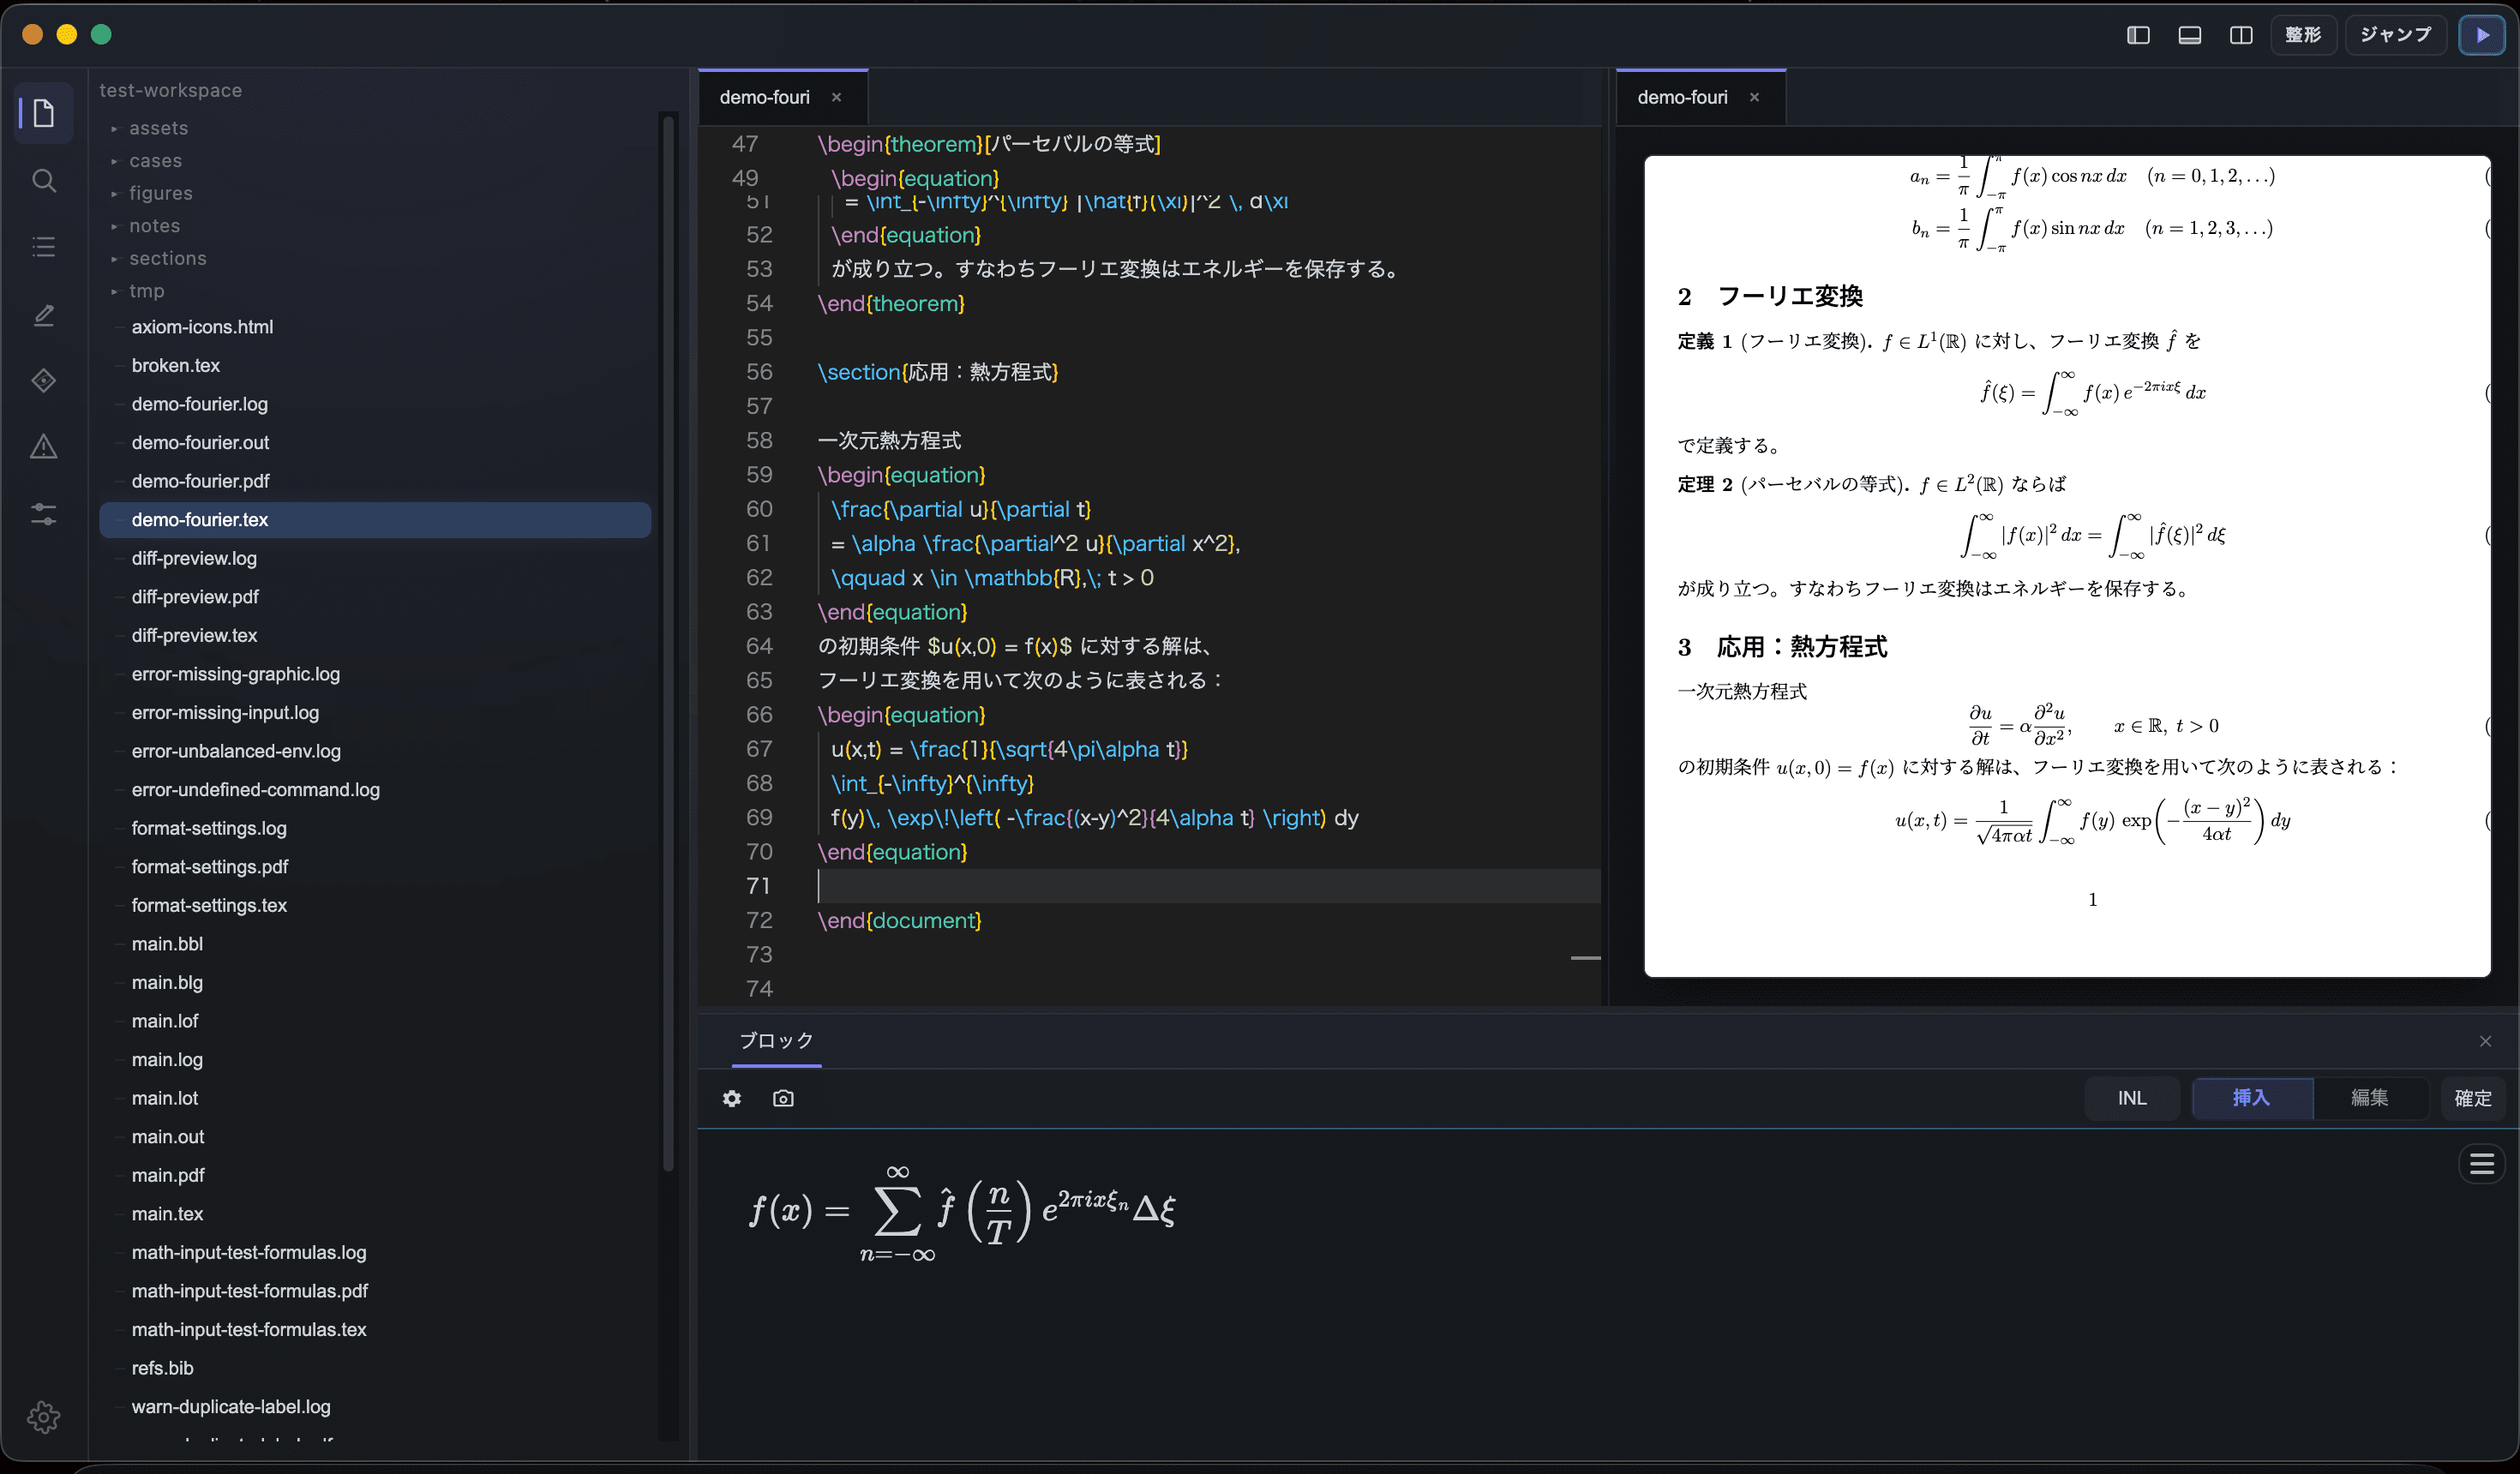Expand the figures folder
Viewport: 2520px width, 1474px height.
pyautogui.click(x=160, y=193)
